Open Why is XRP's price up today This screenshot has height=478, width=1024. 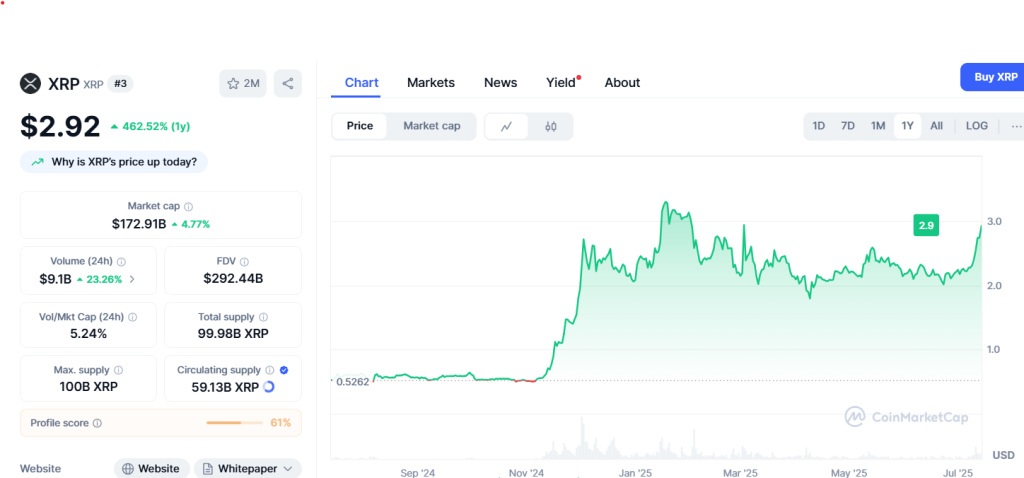pyautogui.click(x=114, y=162)
